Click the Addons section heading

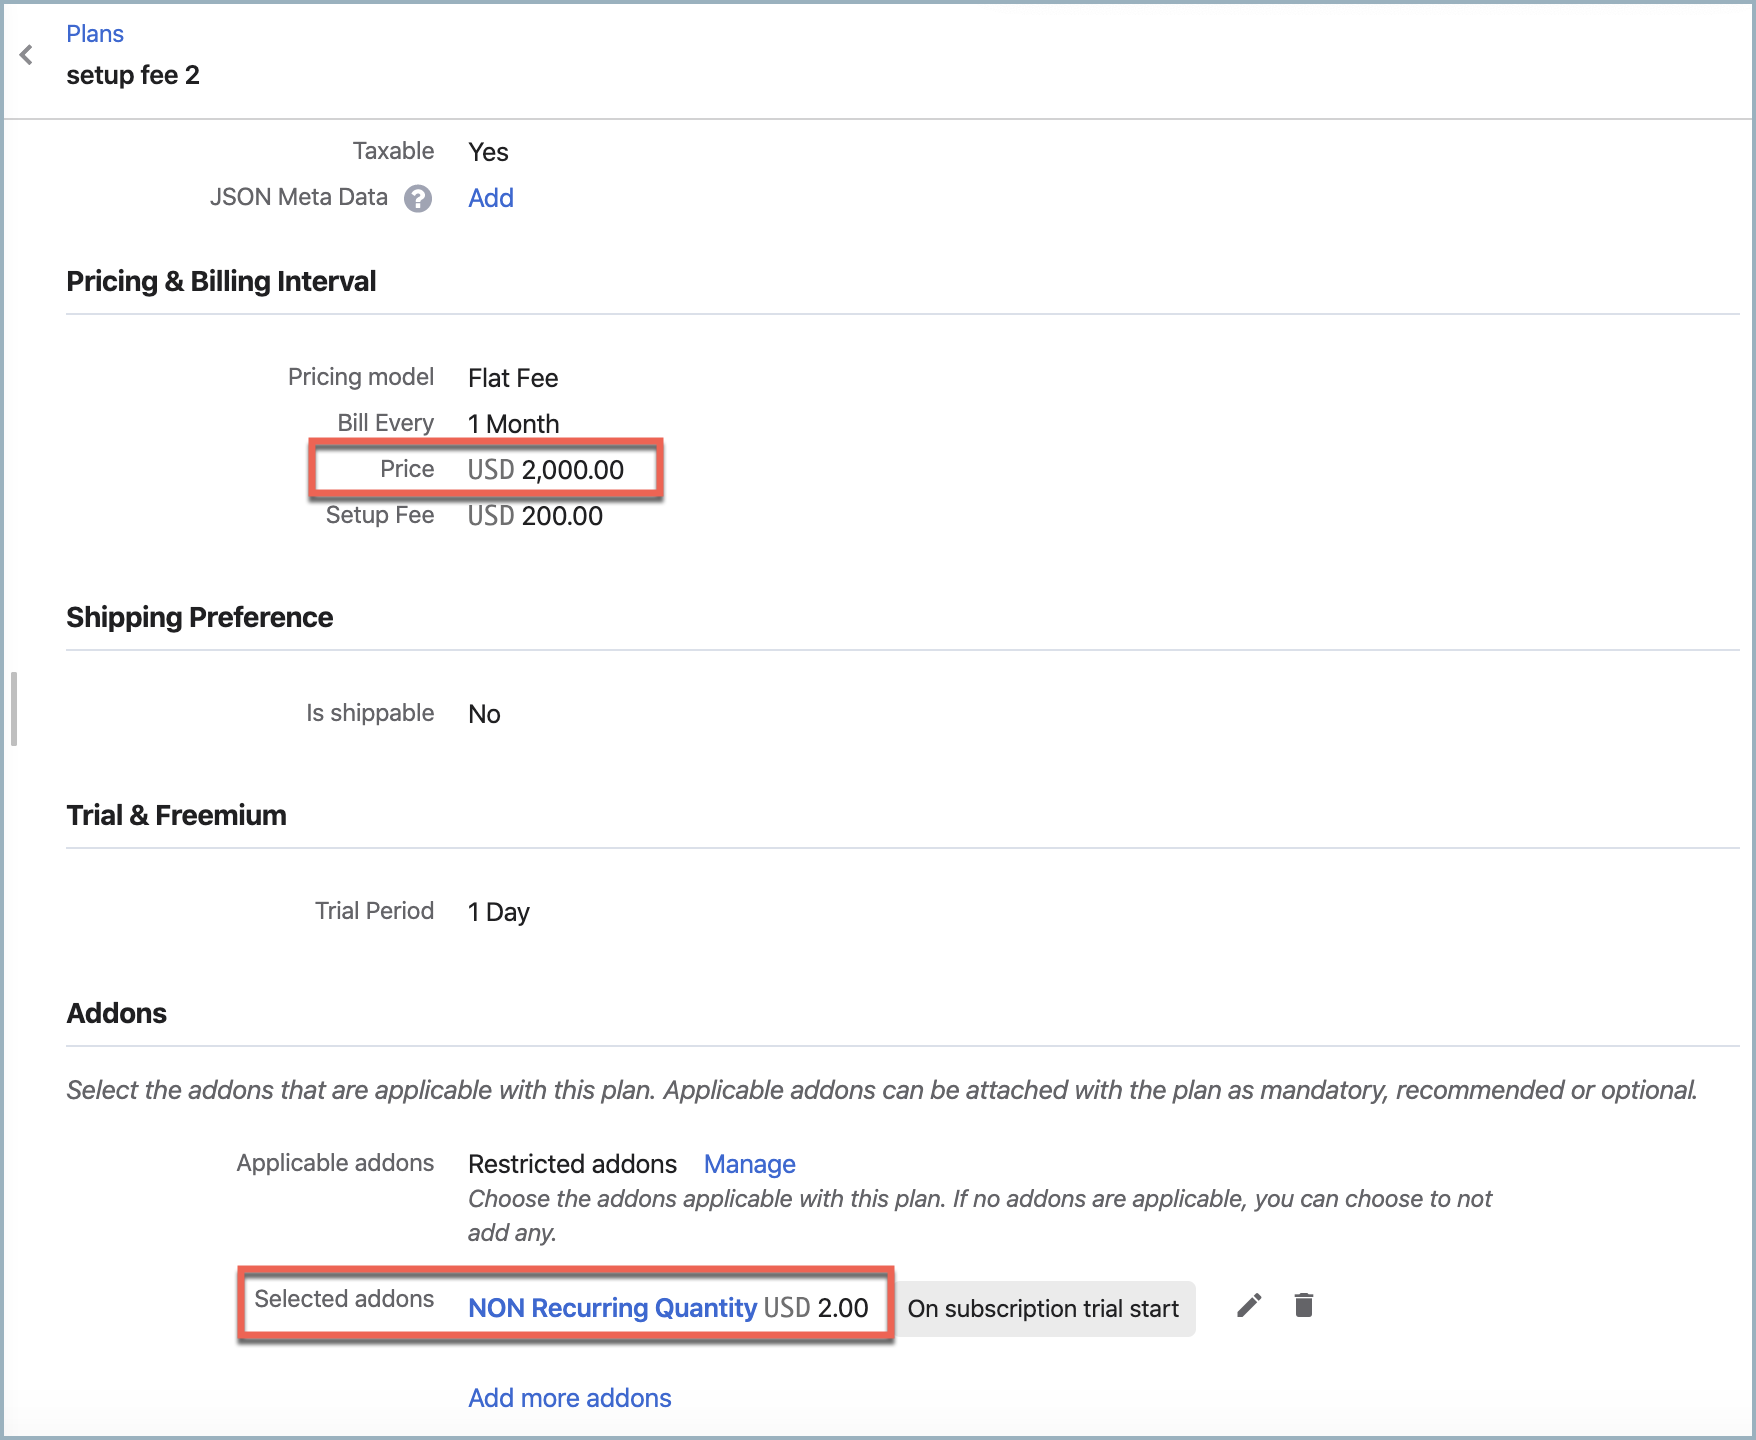(x=117, y=1014)
